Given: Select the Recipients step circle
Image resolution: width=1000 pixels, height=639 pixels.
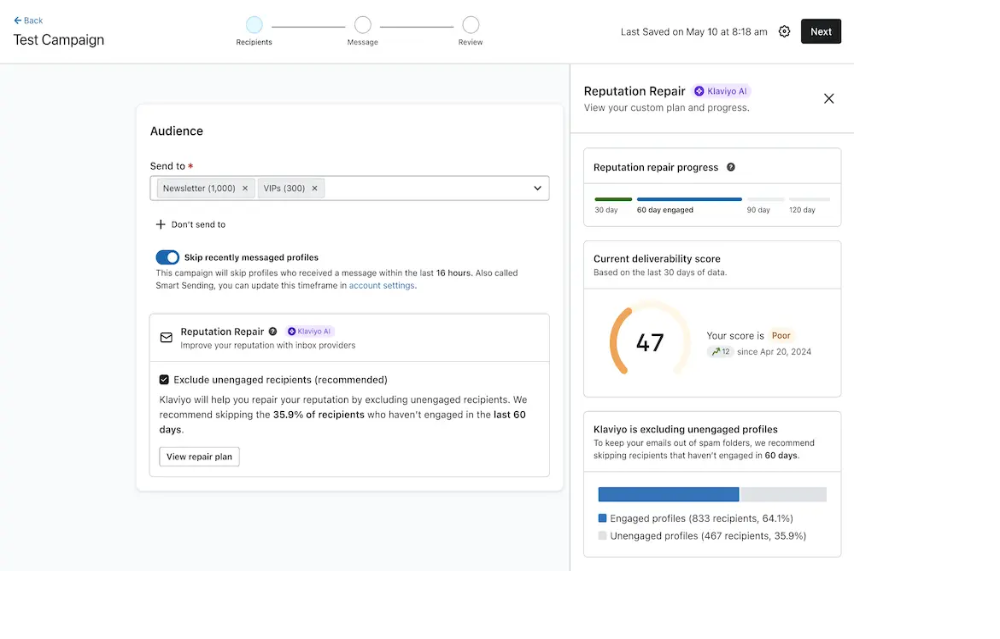Looking at the screenshot, I should point(254,25).
